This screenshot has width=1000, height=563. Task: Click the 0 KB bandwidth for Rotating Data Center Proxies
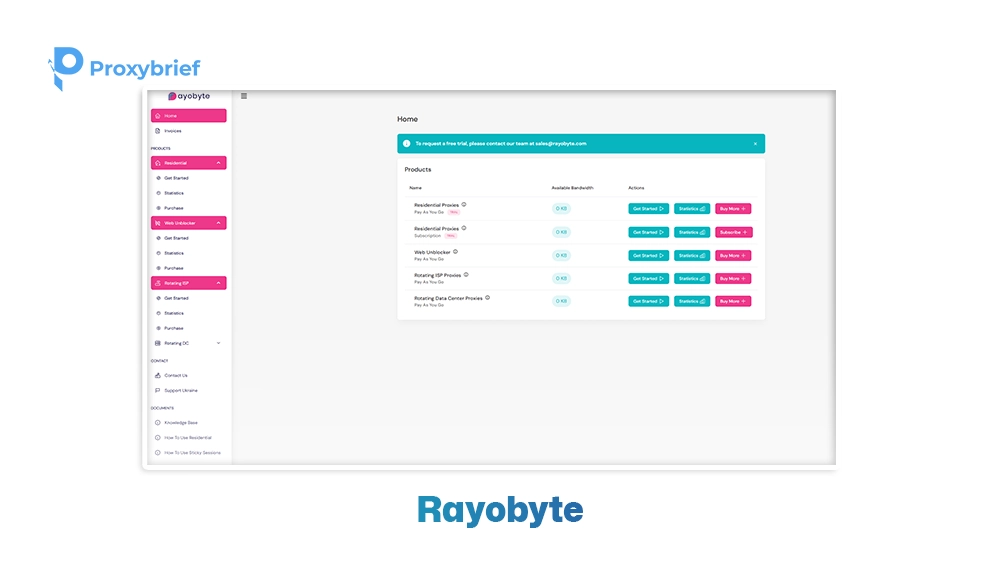561,301
